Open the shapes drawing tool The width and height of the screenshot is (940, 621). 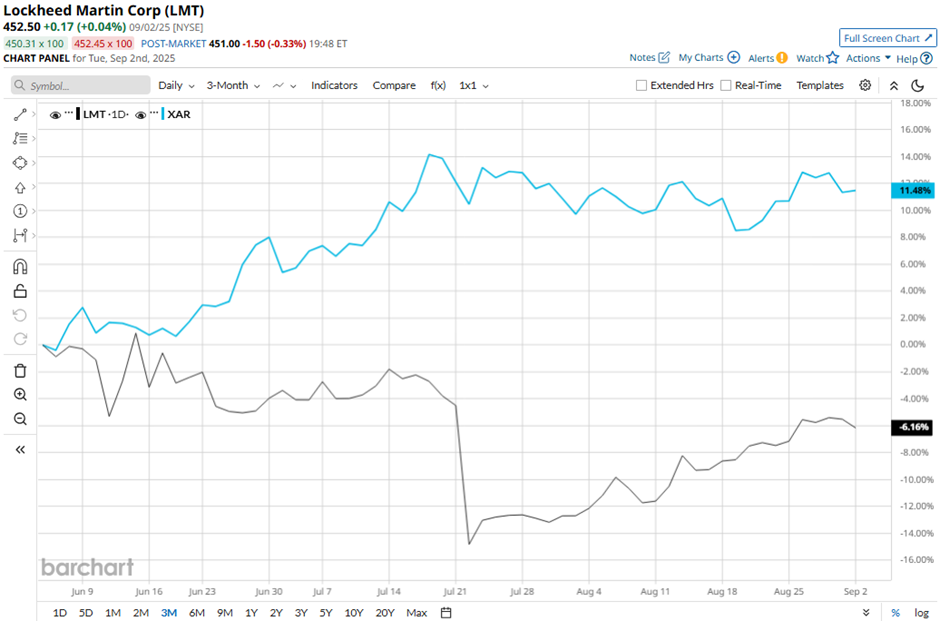coord(20,163)
